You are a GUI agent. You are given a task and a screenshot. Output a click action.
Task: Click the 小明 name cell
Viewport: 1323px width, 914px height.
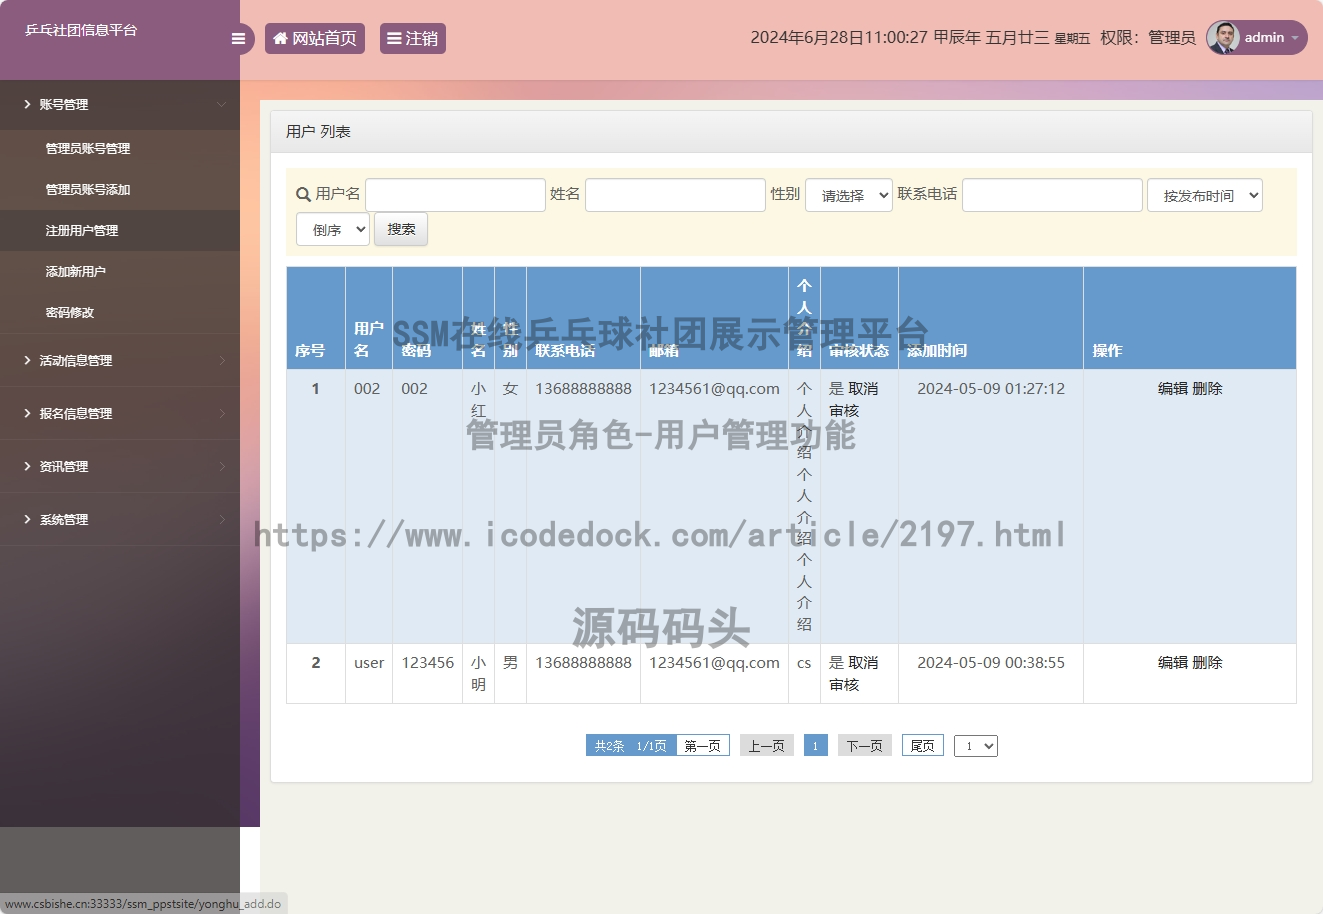pos(479,673)
